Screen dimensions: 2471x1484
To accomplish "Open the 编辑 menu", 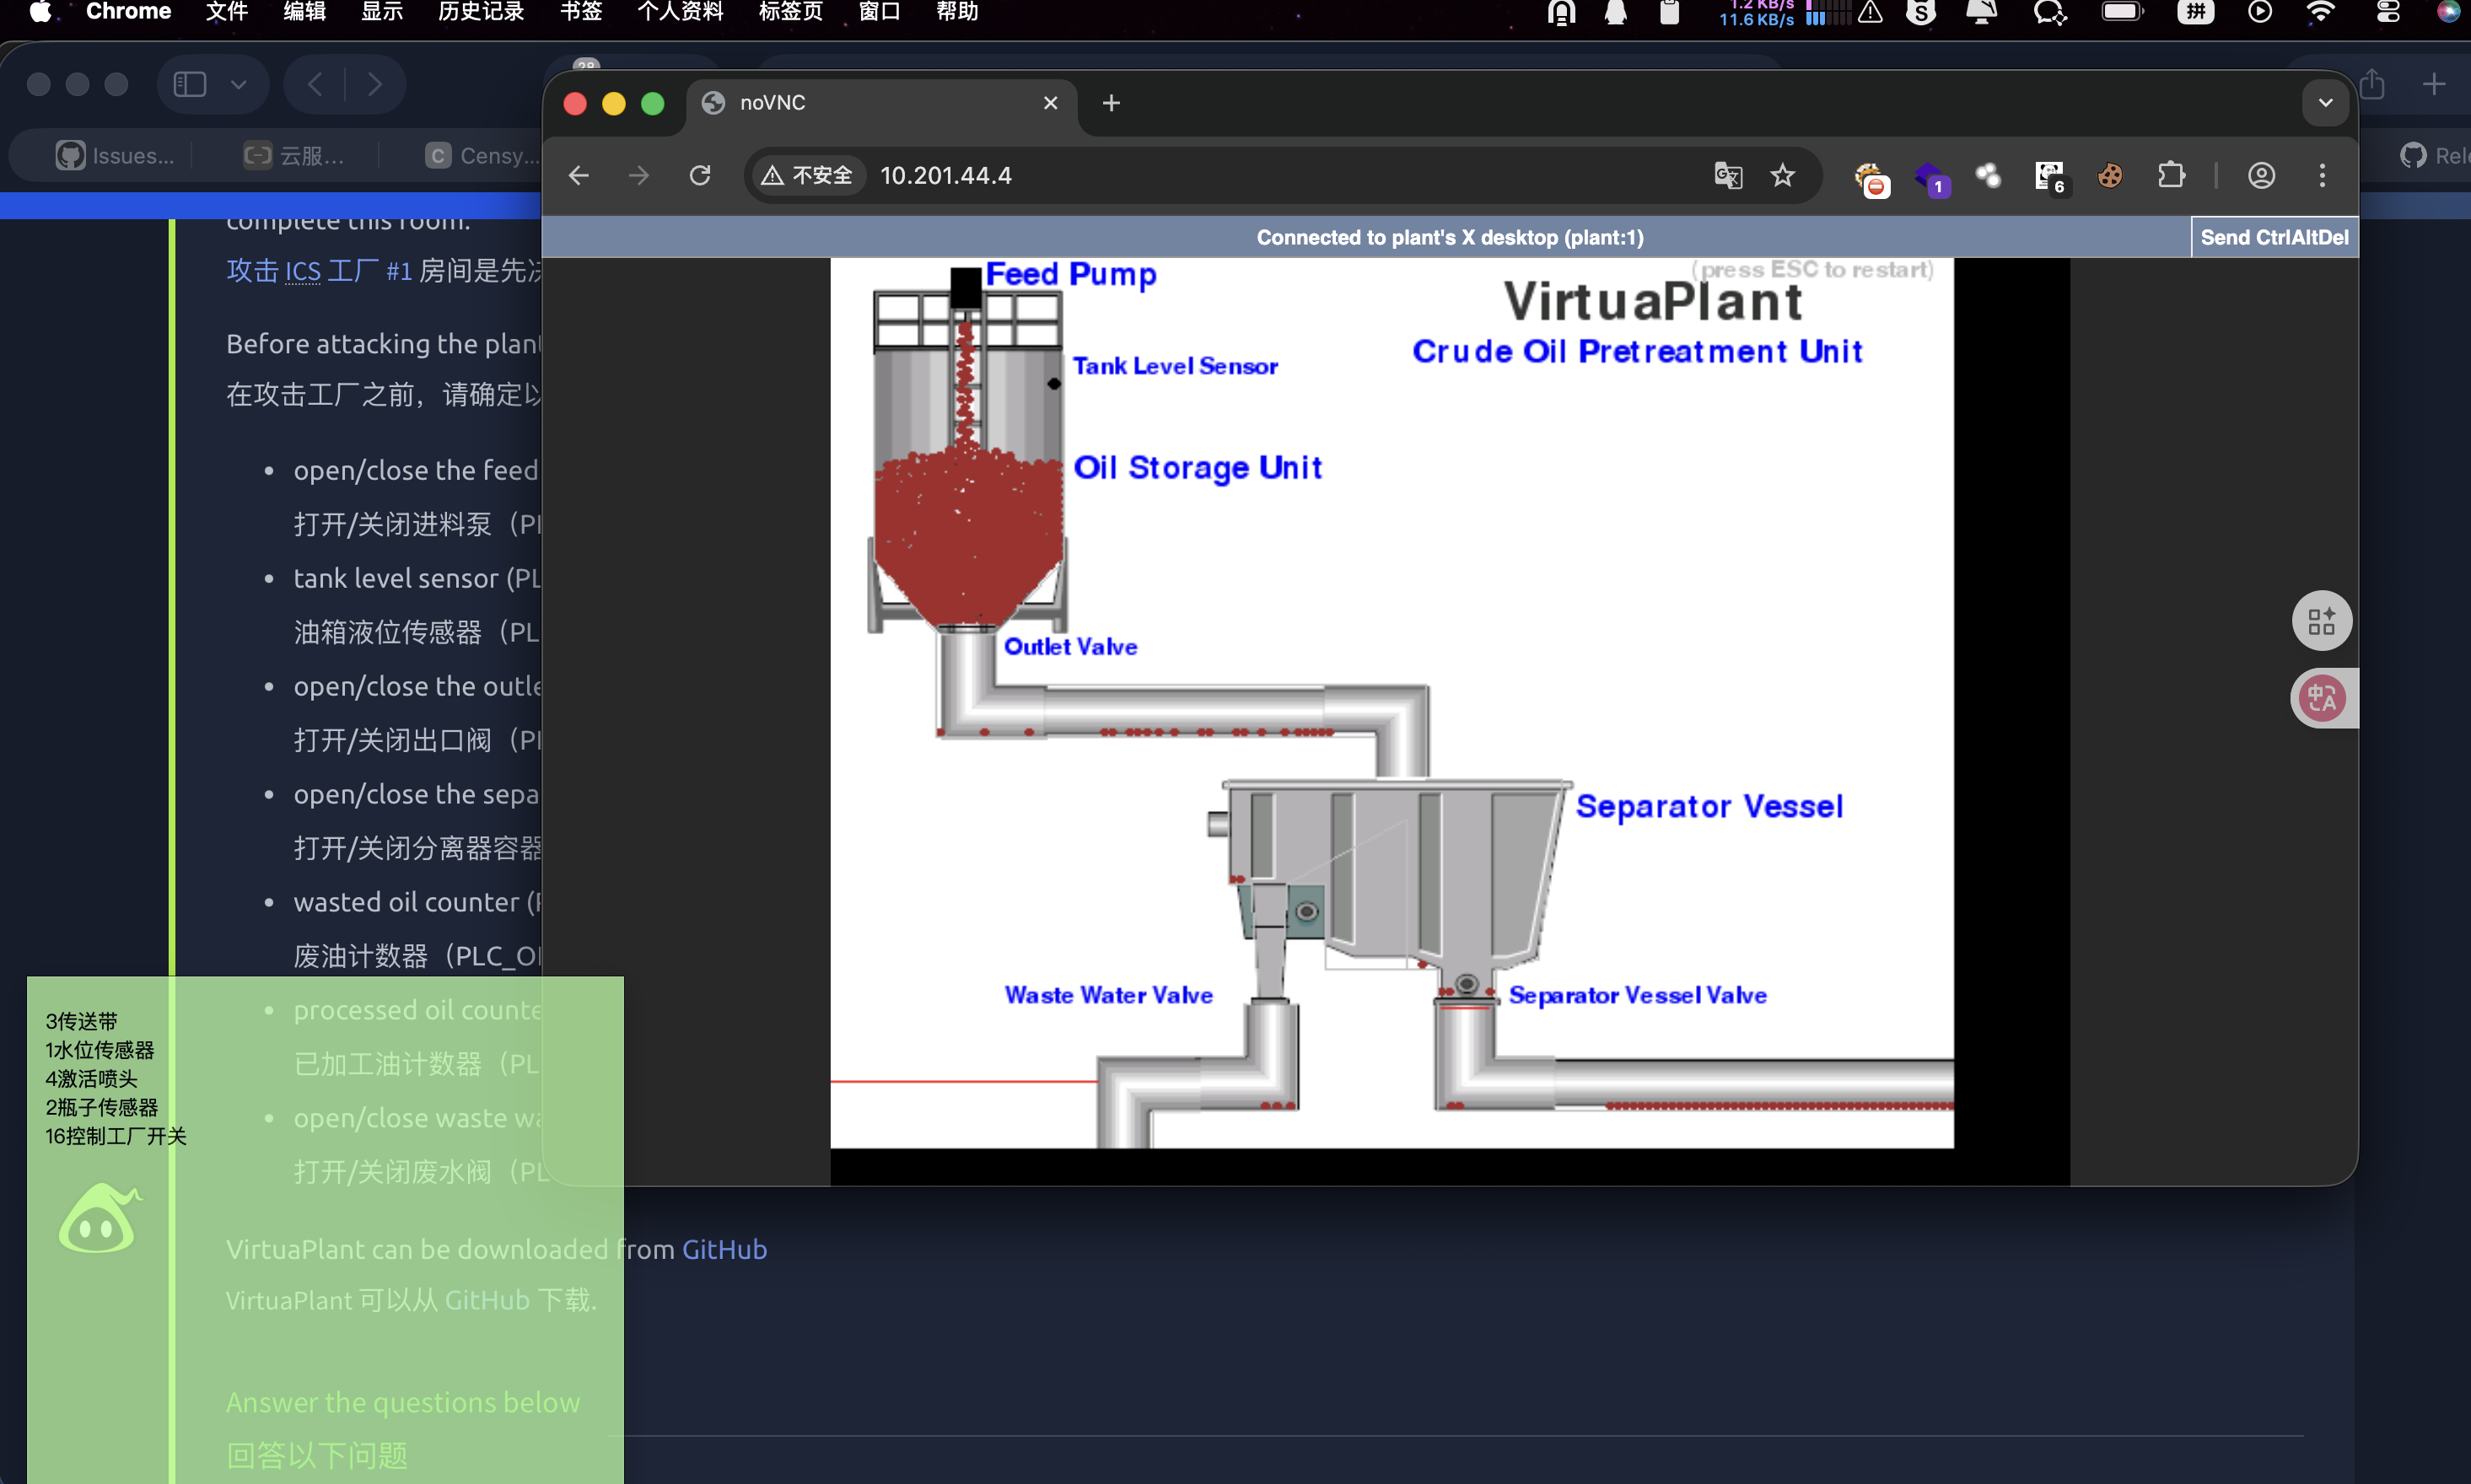I will pos(304,12).
